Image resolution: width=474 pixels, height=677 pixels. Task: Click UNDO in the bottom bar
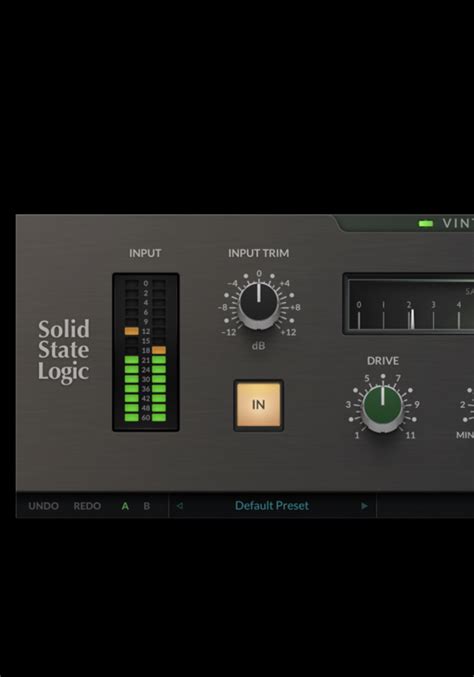point(43,506)
